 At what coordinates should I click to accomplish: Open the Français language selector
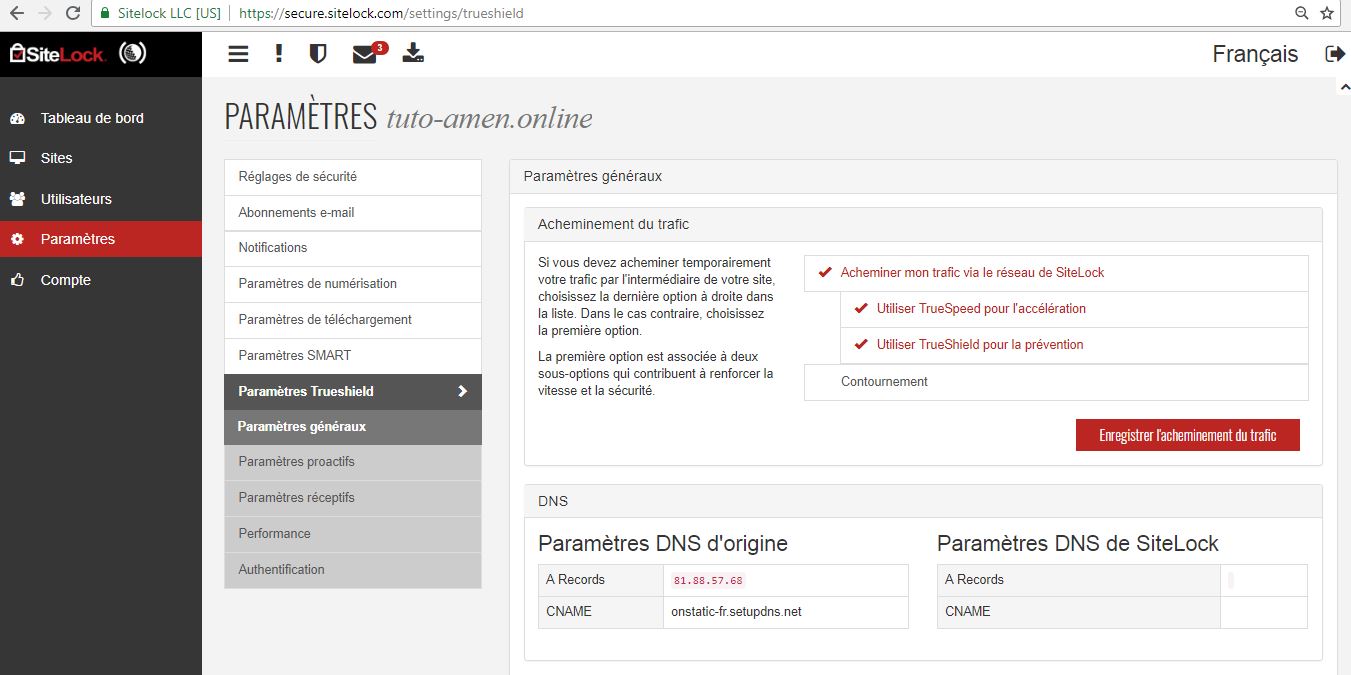1254,54
